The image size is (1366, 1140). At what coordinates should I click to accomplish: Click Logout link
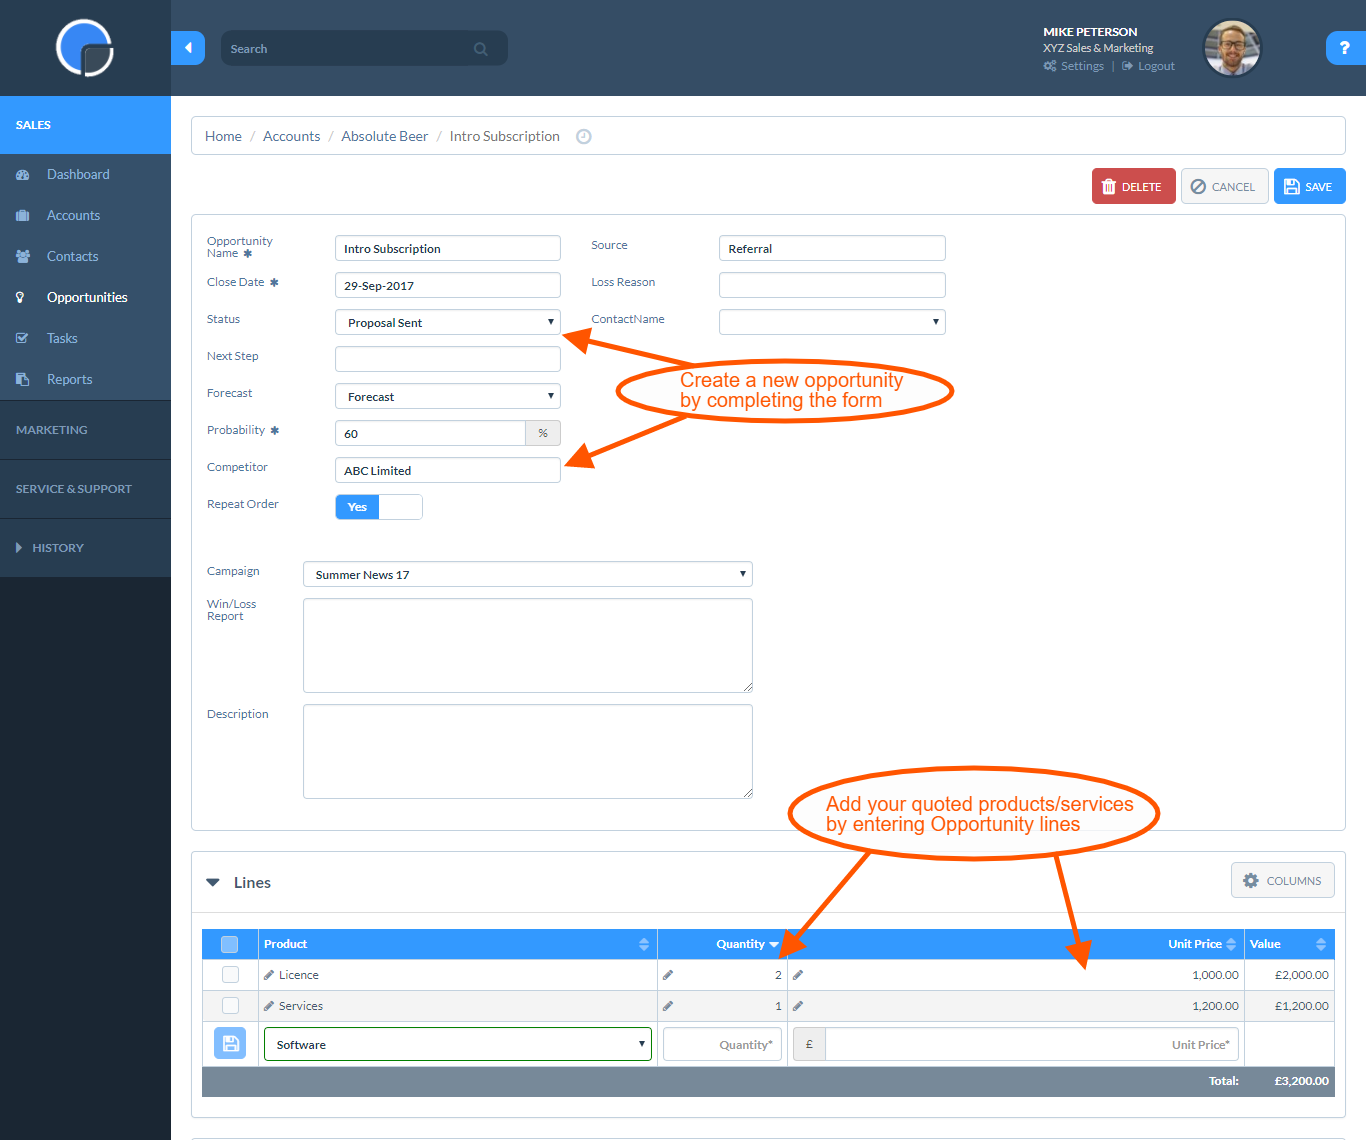coord(1148,66)
